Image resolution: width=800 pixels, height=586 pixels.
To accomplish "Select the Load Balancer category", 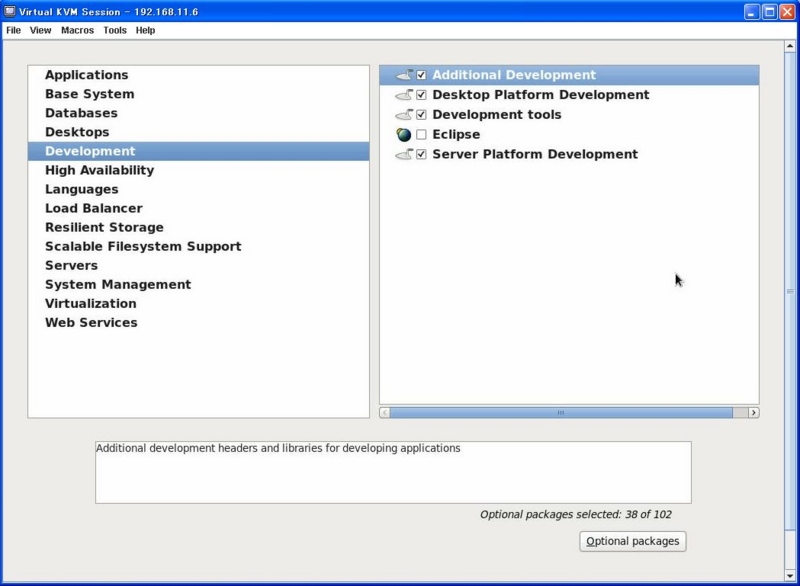I will 198,208.
